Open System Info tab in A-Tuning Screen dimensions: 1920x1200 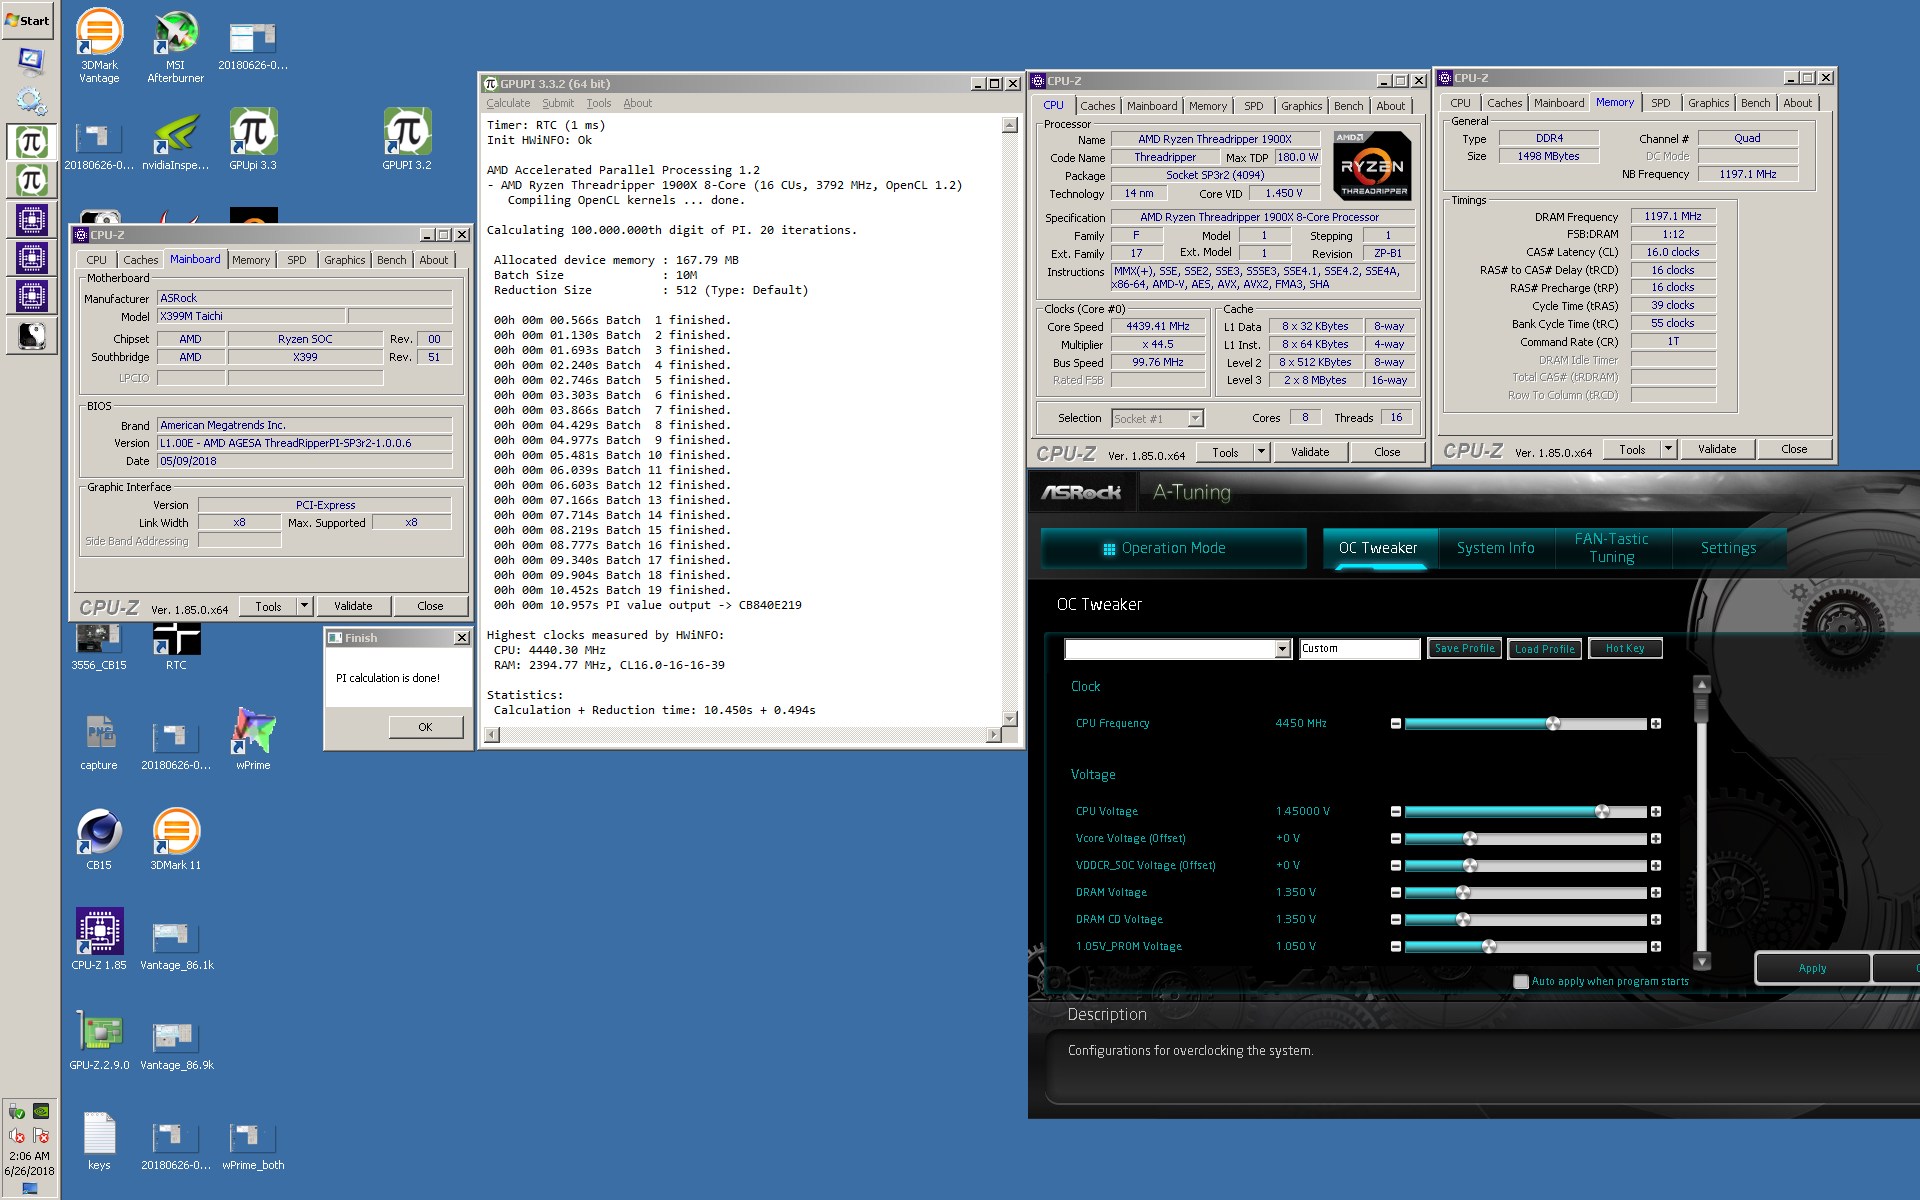[x=1495, y=548]
